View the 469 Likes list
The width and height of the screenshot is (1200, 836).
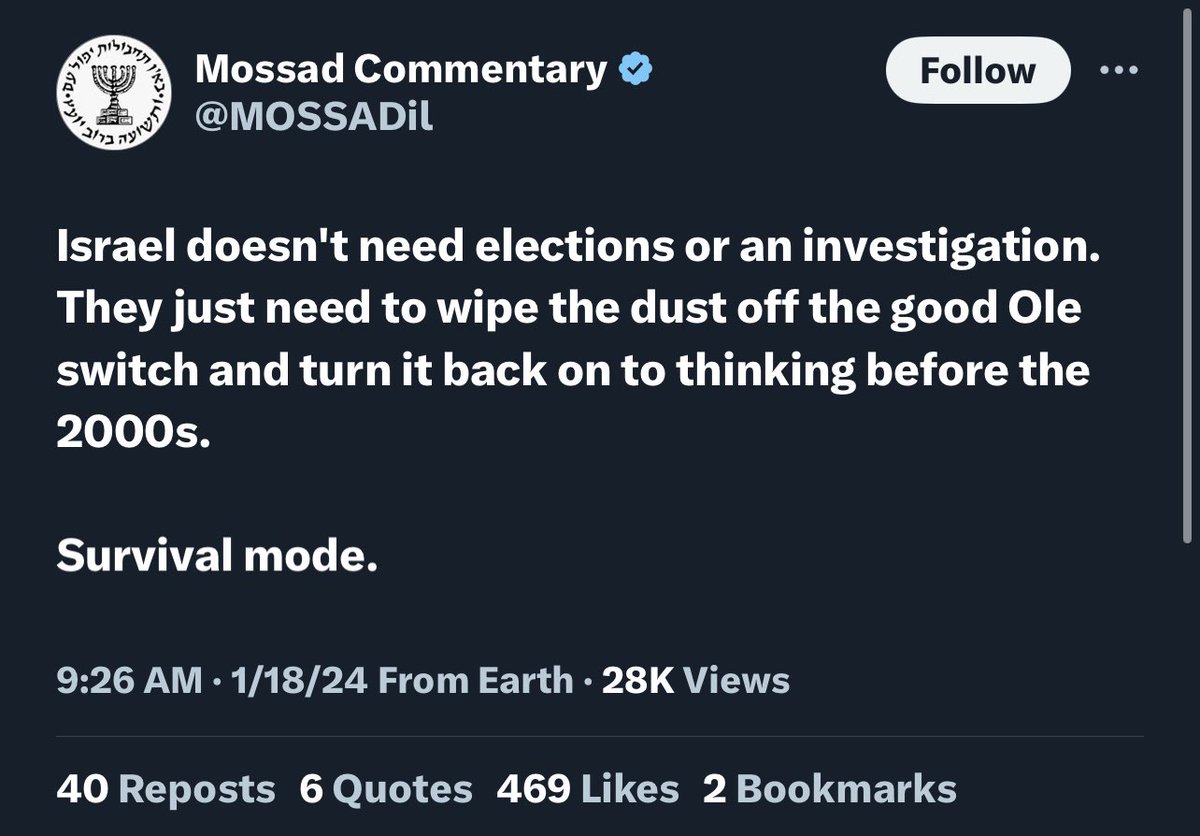click(x=588, y=789)
